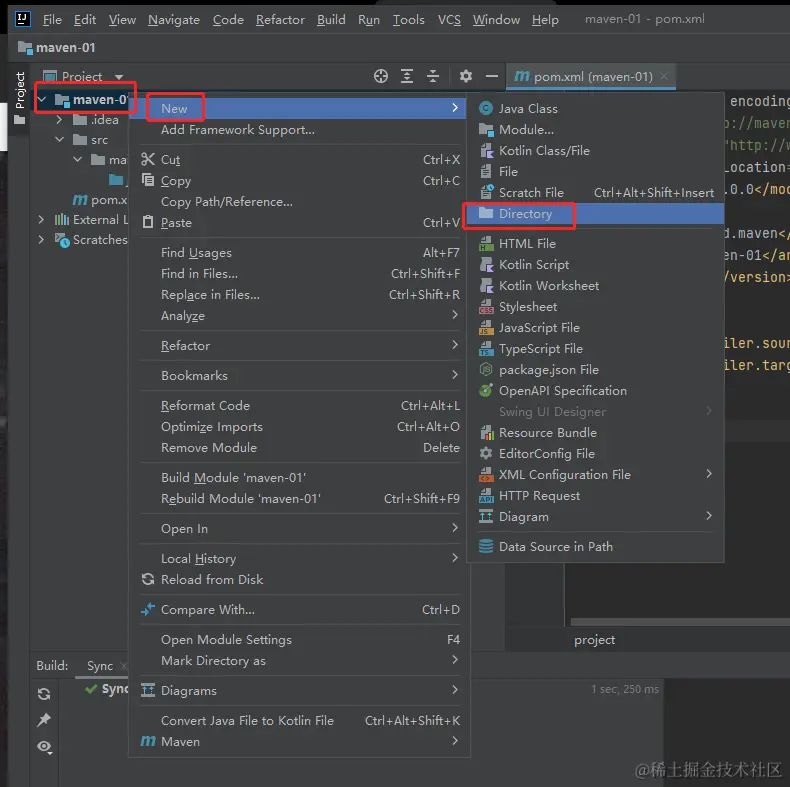Click the Build resync arrows icon
The height and width of the screenshot is (787, 790).
coord(44,694)
